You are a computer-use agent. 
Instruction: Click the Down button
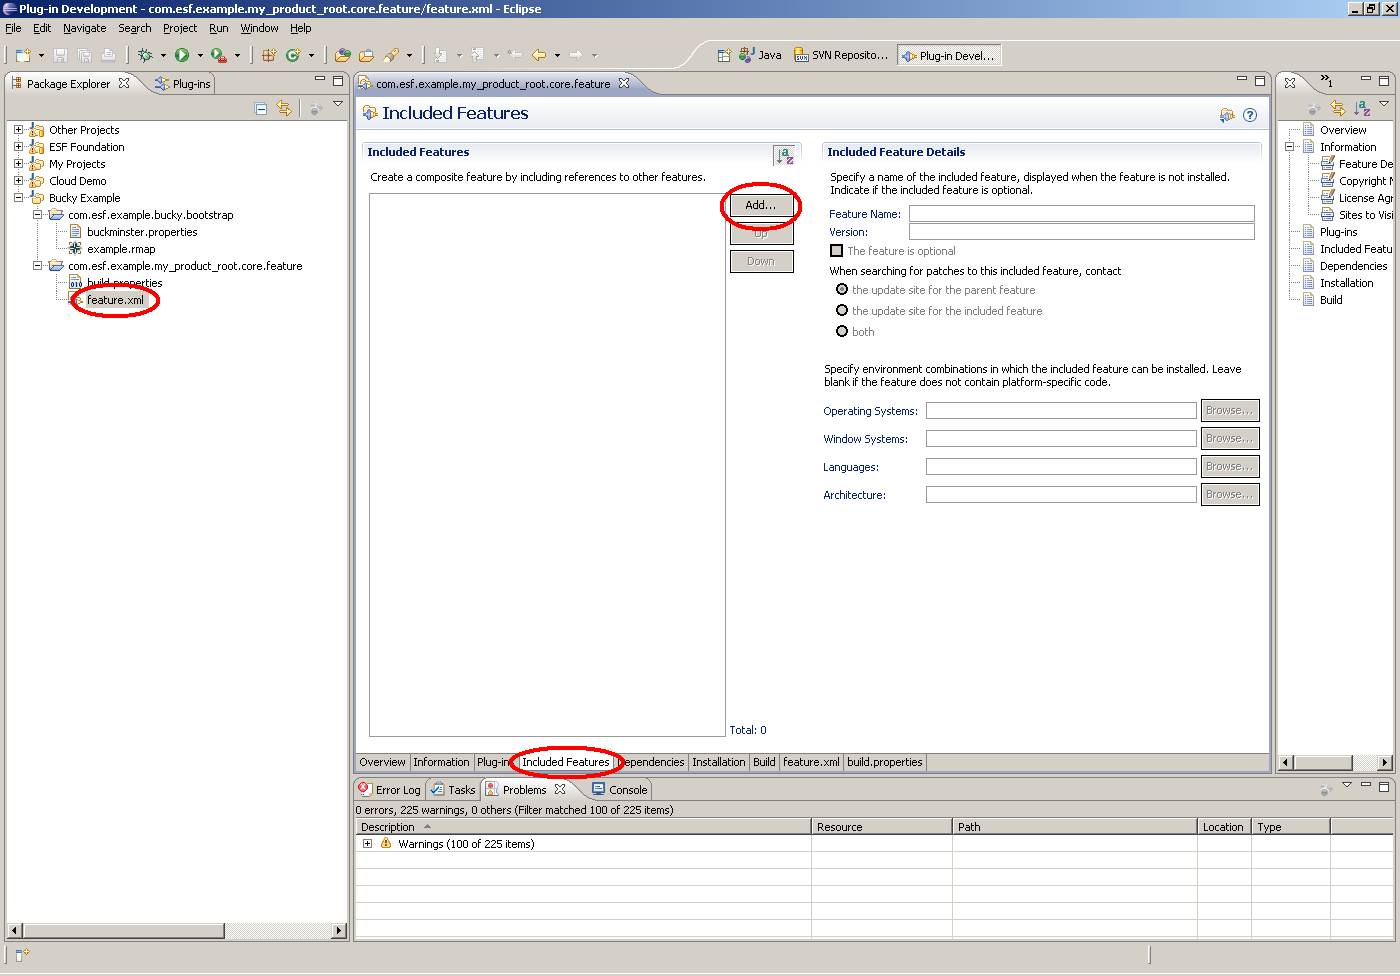click(761, 261)
